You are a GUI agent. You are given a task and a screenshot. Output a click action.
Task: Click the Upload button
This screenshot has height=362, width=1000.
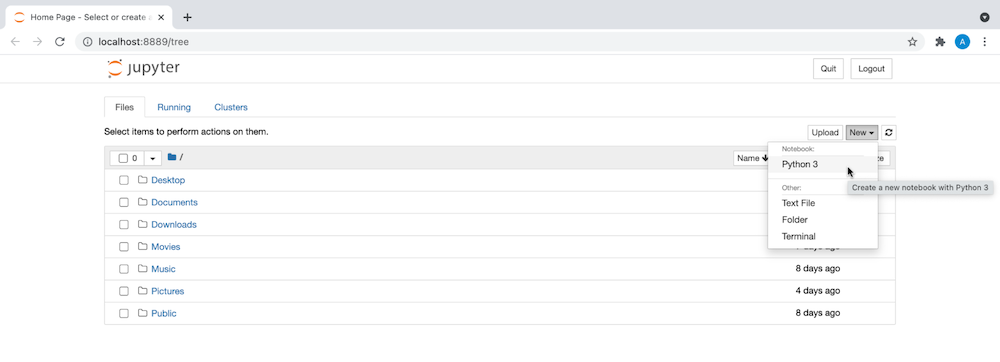825,133
